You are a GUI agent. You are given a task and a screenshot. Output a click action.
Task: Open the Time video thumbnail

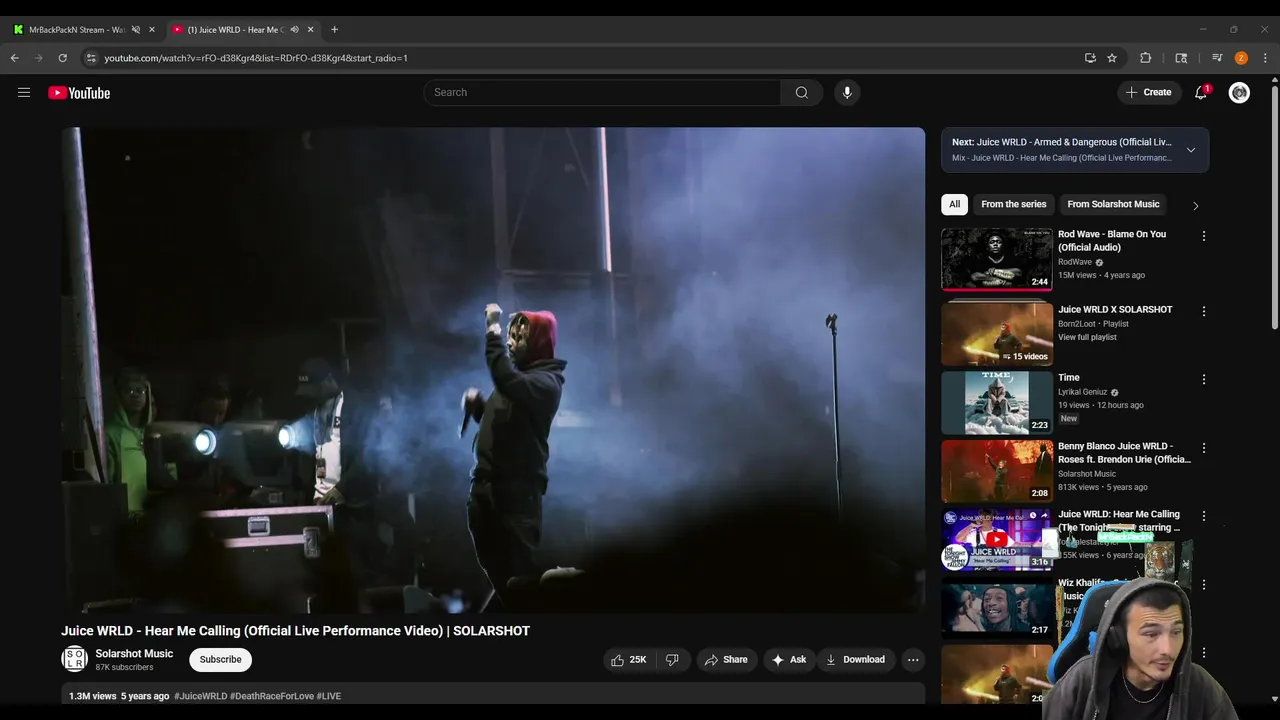point(997,402)
